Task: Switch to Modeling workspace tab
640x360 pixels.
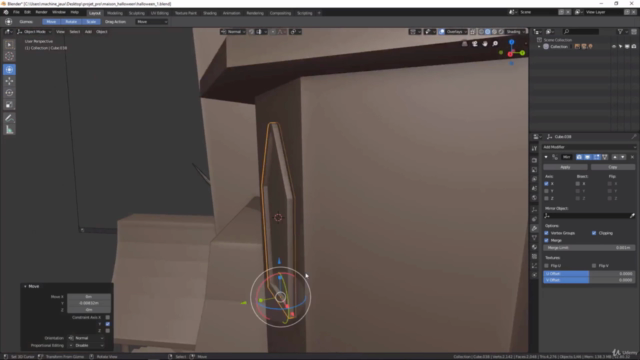Action: (x=115, y=13)
